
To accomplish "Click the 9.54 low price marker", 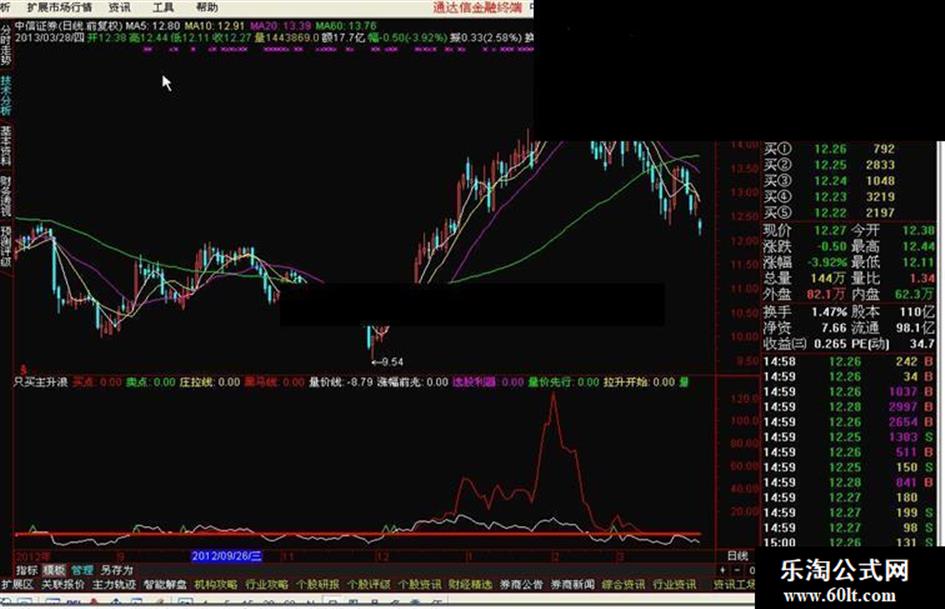I will 387,362.
